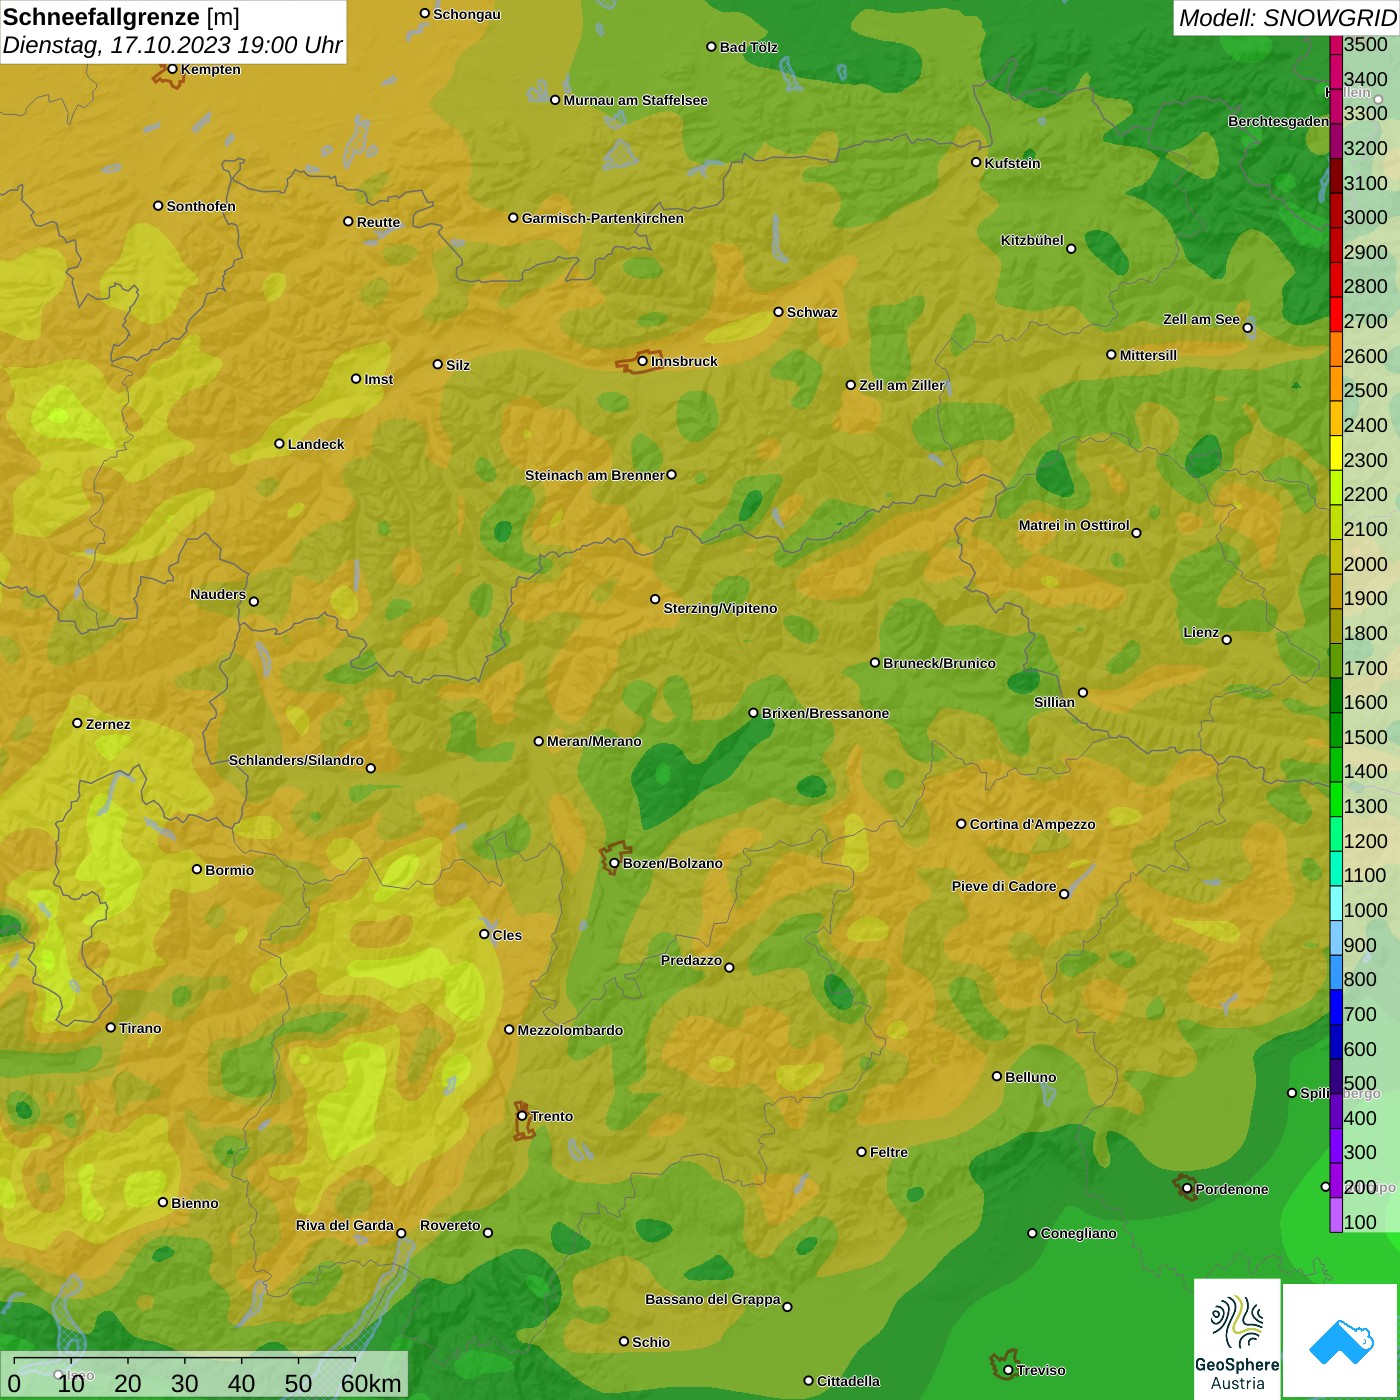Click the Innsbruck city marker dot
This screenshot has width=1400, height=1400.
pos(643,361)
